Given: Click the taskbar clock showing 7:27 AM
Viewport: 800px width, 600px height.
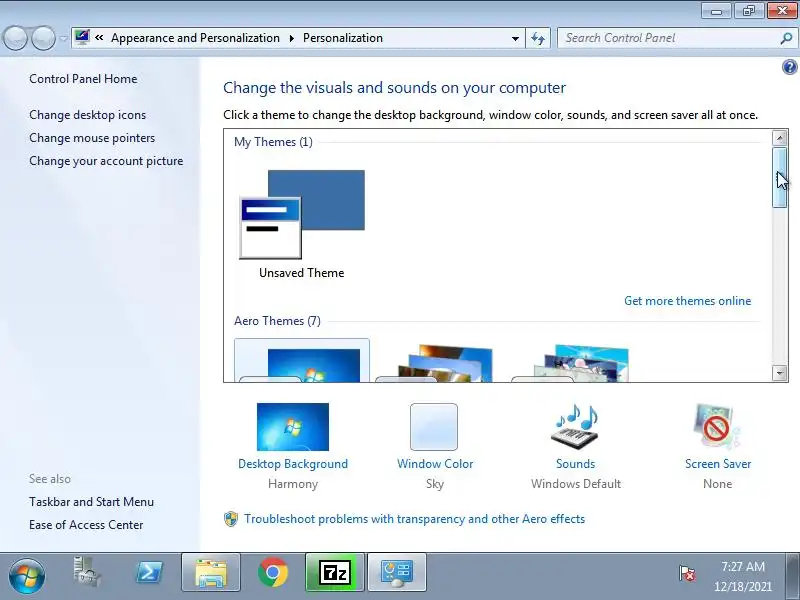Looking at the screenshot, I should point(742,577).
